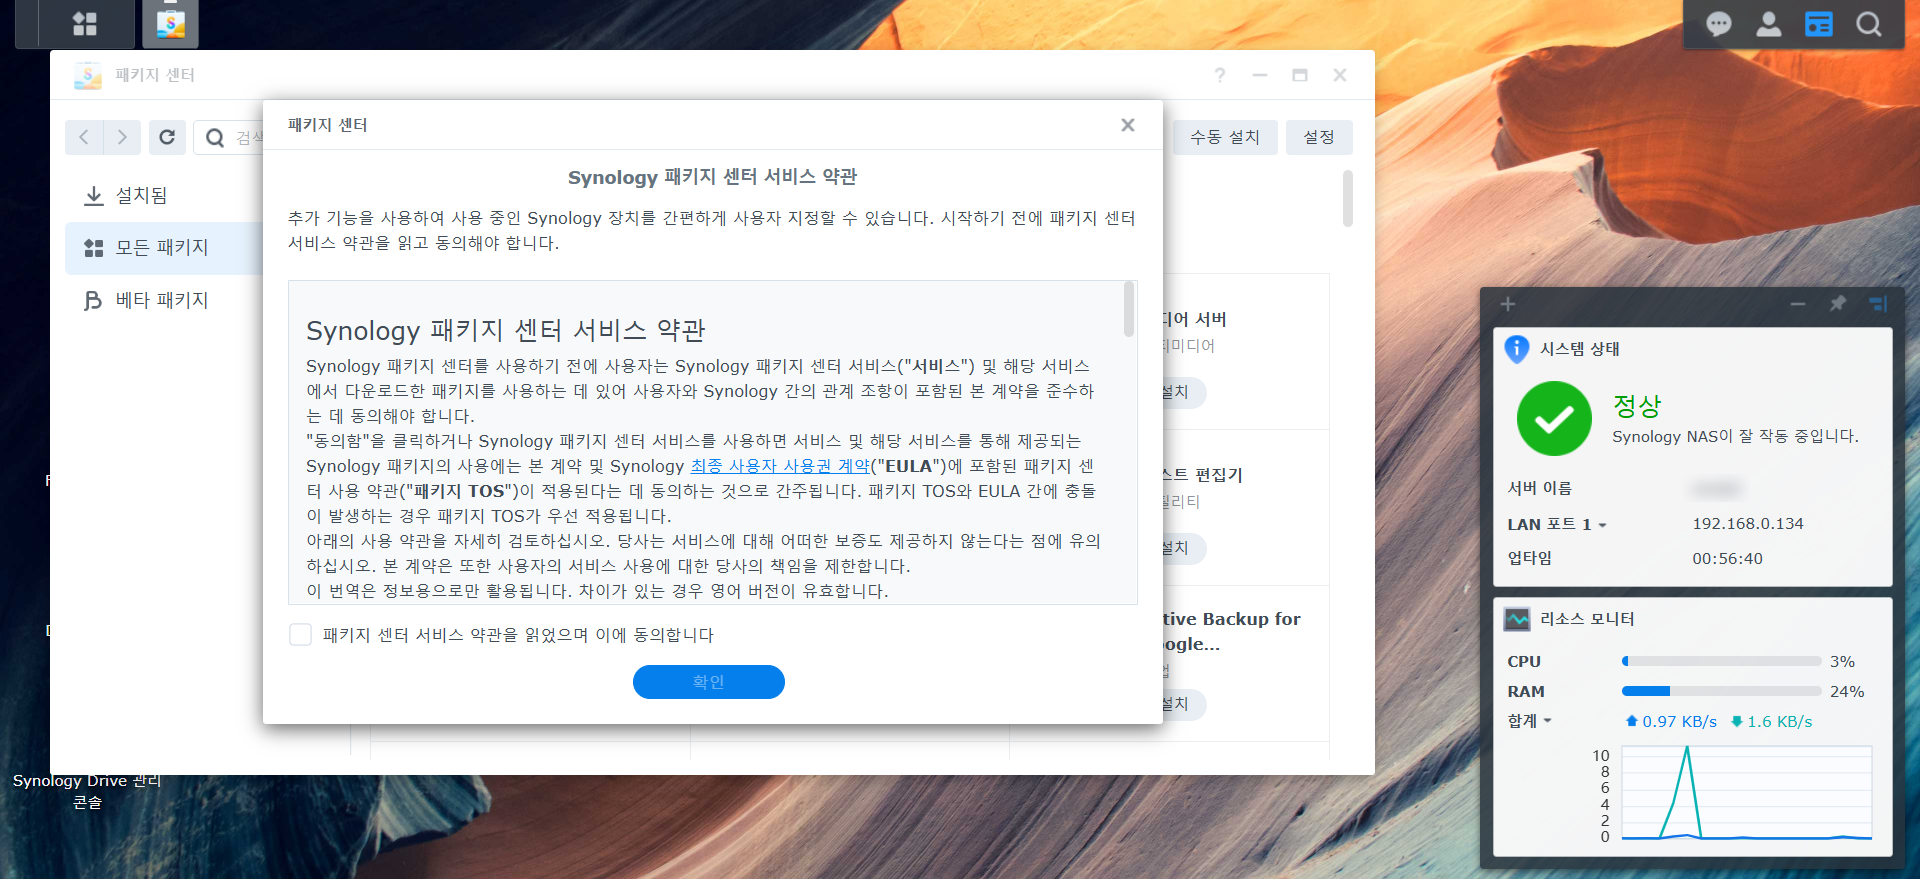Image resolution: width=1920 pixels, height=879 pixels.
Task: Click the widget panel add plus icon
Action: [1508, 304]
